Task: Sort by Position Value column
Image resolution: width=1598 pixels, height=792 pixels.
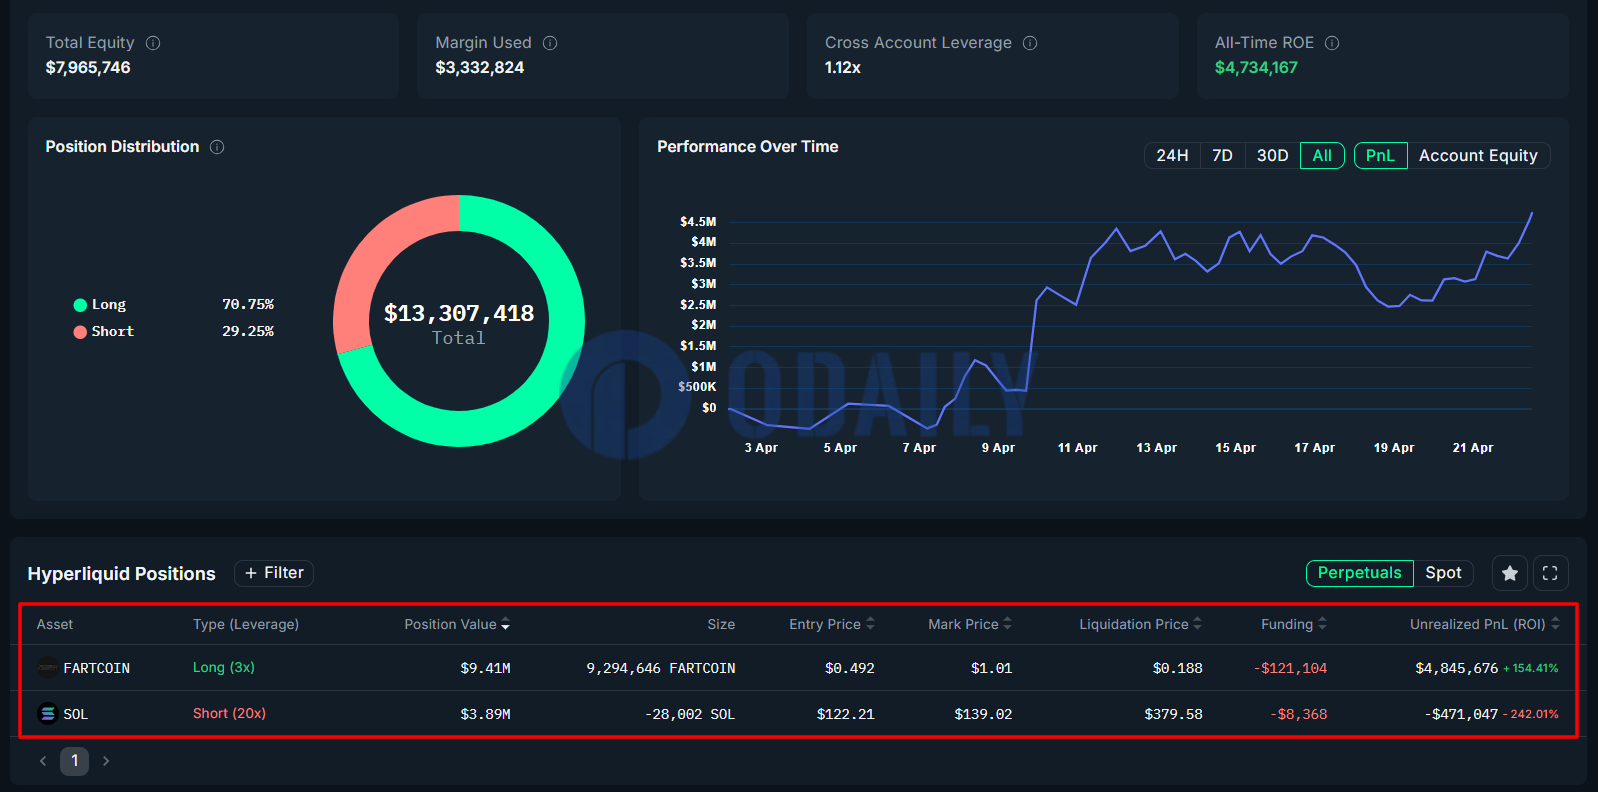Action: click(457, 624)
